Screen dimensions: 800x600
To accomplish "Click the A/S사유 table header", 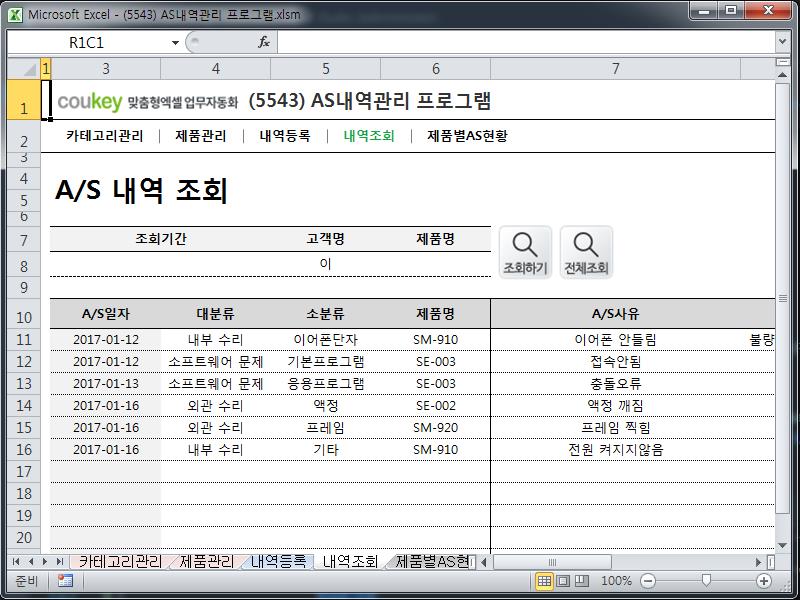I will (x=615, y=314).
